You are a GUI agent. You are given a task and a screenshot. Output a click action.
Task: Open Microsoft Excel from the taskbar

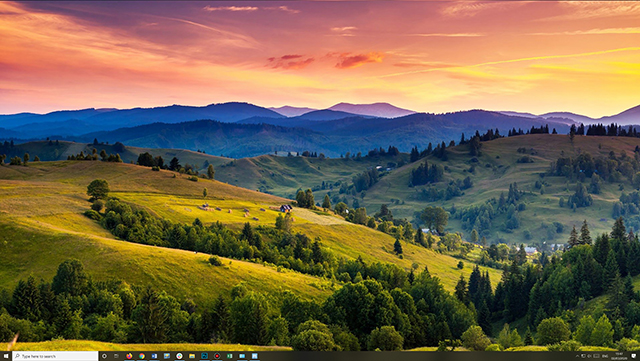230,356
